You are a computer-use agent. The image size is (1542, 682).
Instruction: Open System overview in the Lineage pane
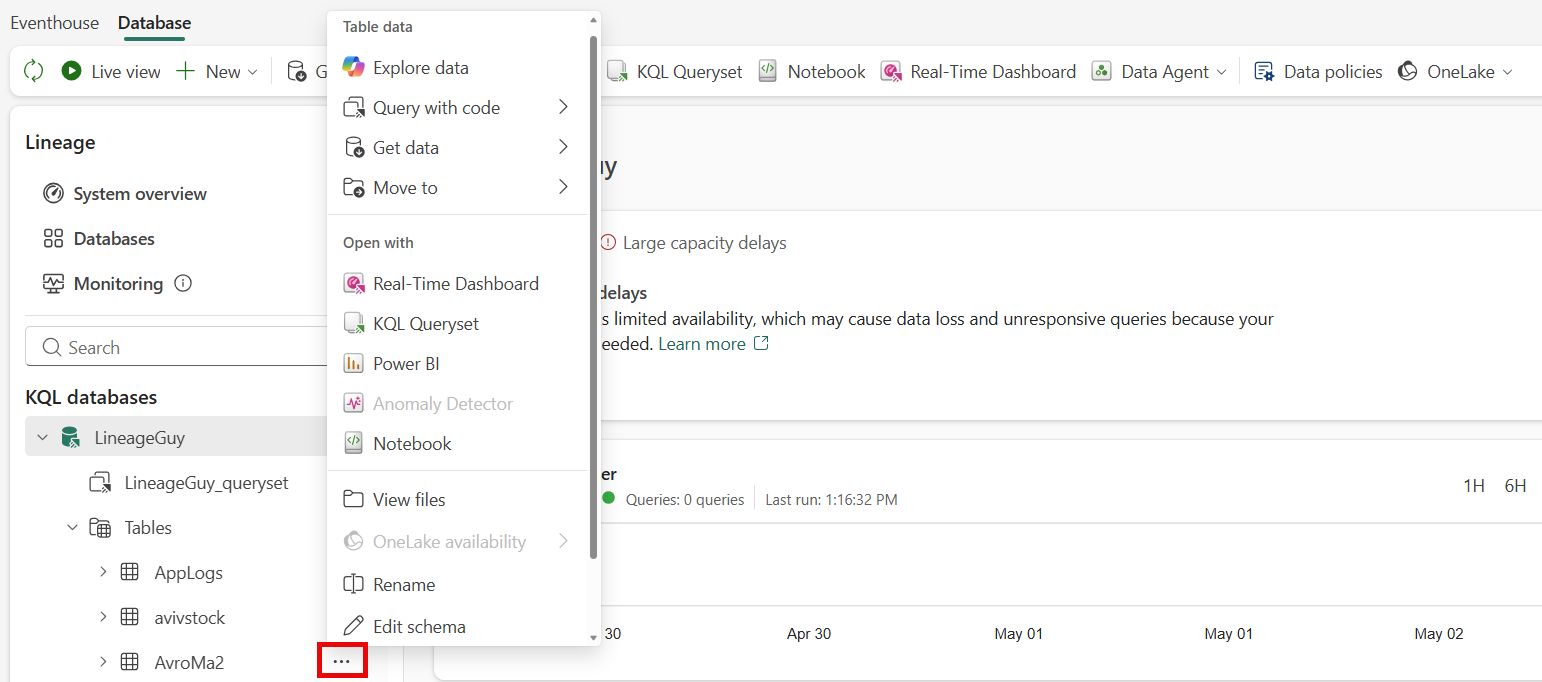point(125,194)
